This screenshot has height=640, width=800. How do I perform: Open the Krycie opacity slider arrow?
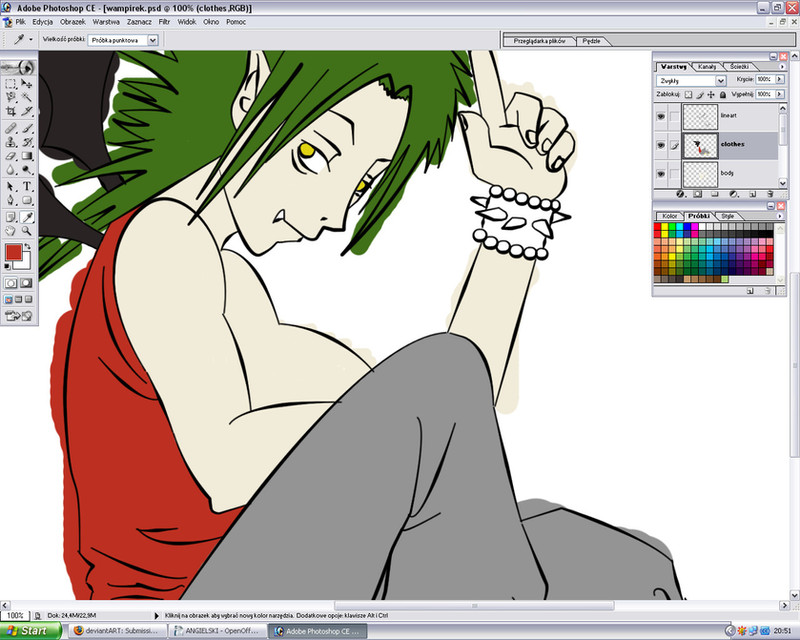tap(780, 79)
